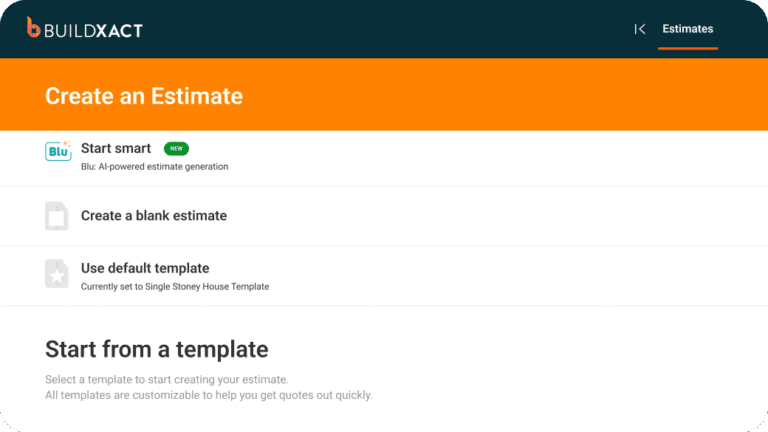Select Use default template
The width and height of the screenshot is (768, 432).
(x=145, y=268)
